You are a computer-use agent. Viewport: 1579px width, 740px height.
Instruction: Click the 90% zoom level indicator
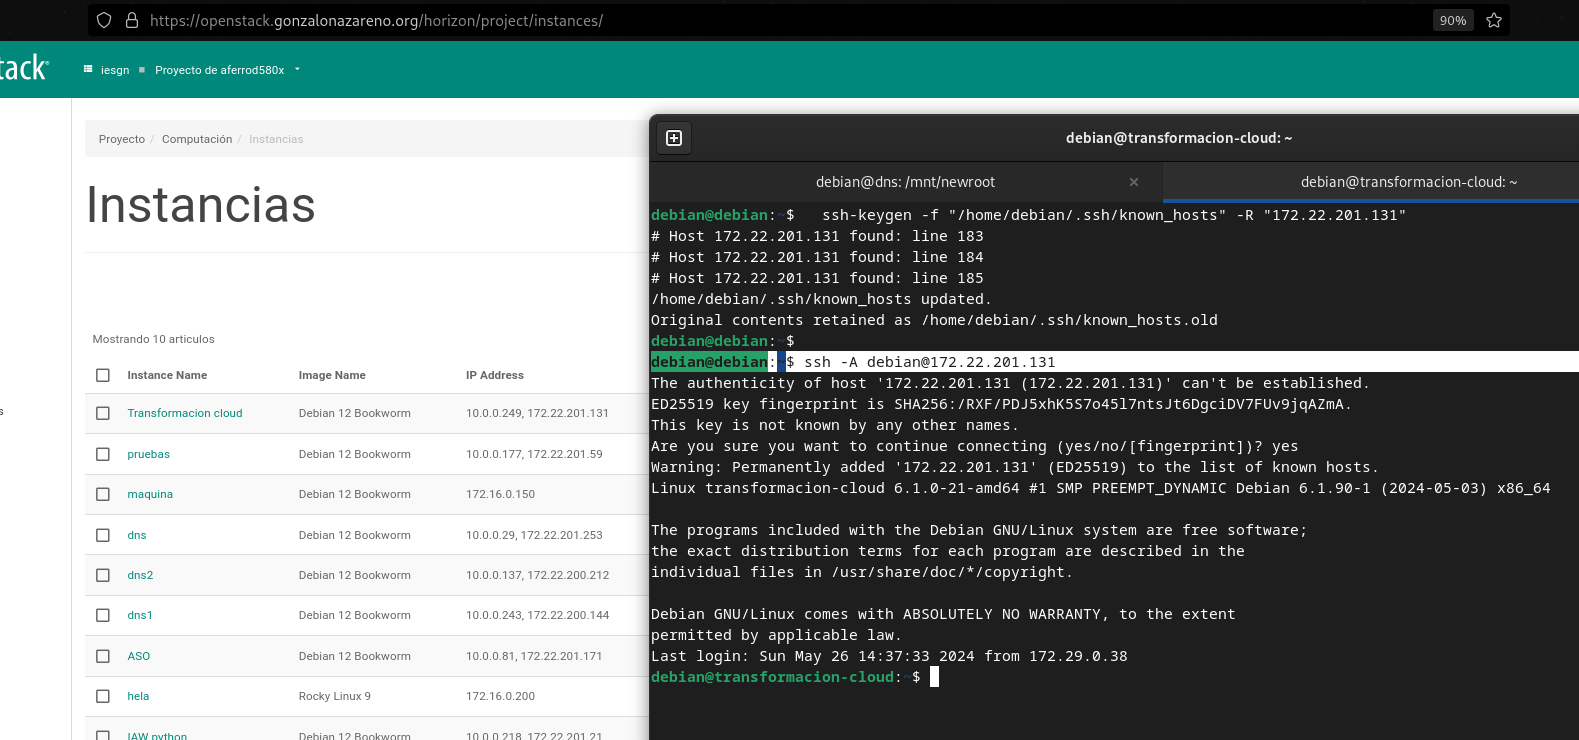point(1453,20)
